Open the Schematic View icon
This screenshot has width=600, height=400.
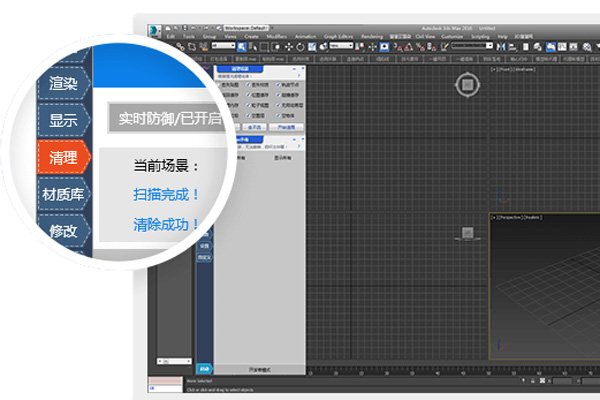[x=573, y=46]
